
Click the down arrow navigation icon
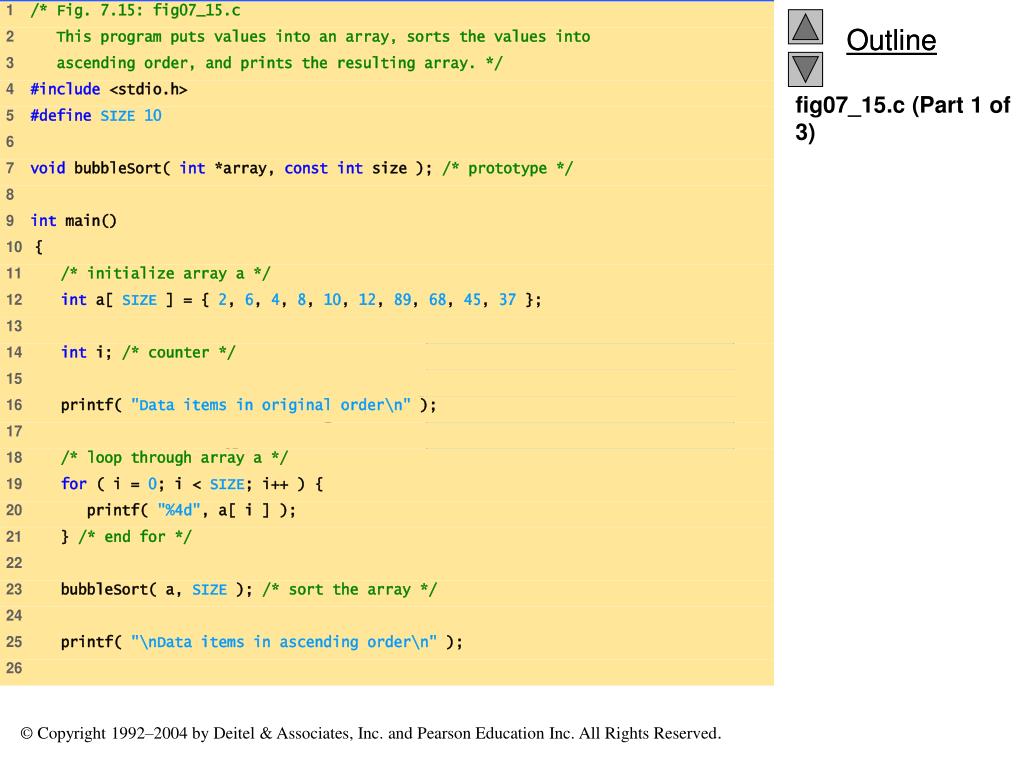click(x=805, y=69)
